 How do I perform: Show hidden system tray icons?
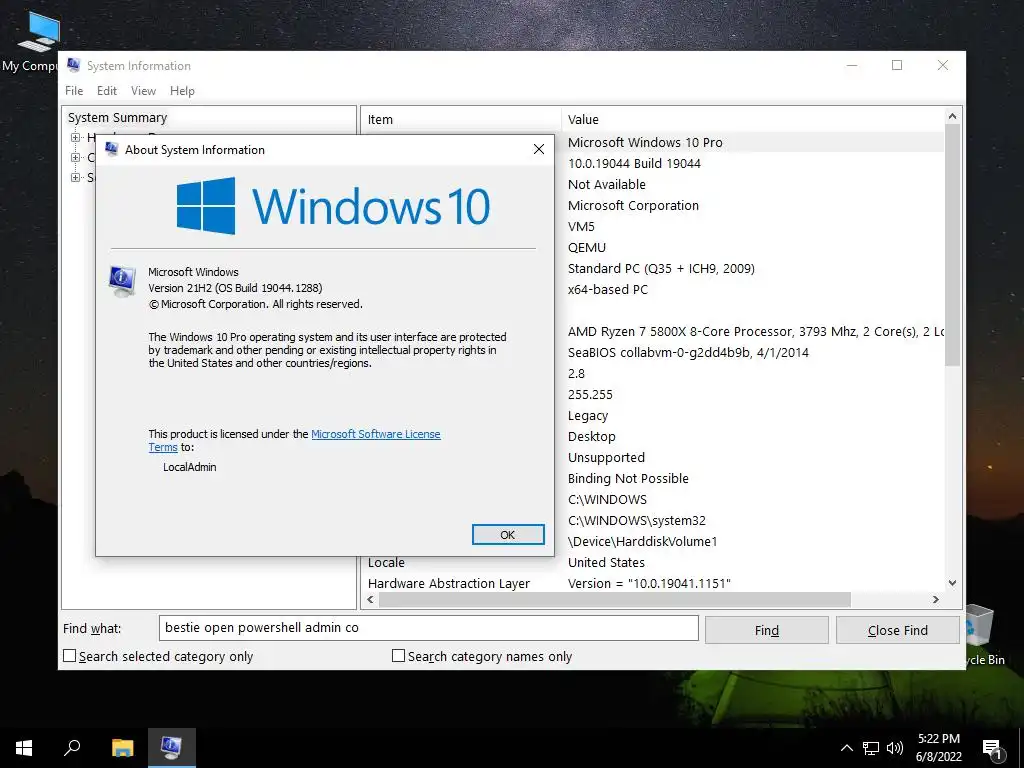click(x=846, y=748)
